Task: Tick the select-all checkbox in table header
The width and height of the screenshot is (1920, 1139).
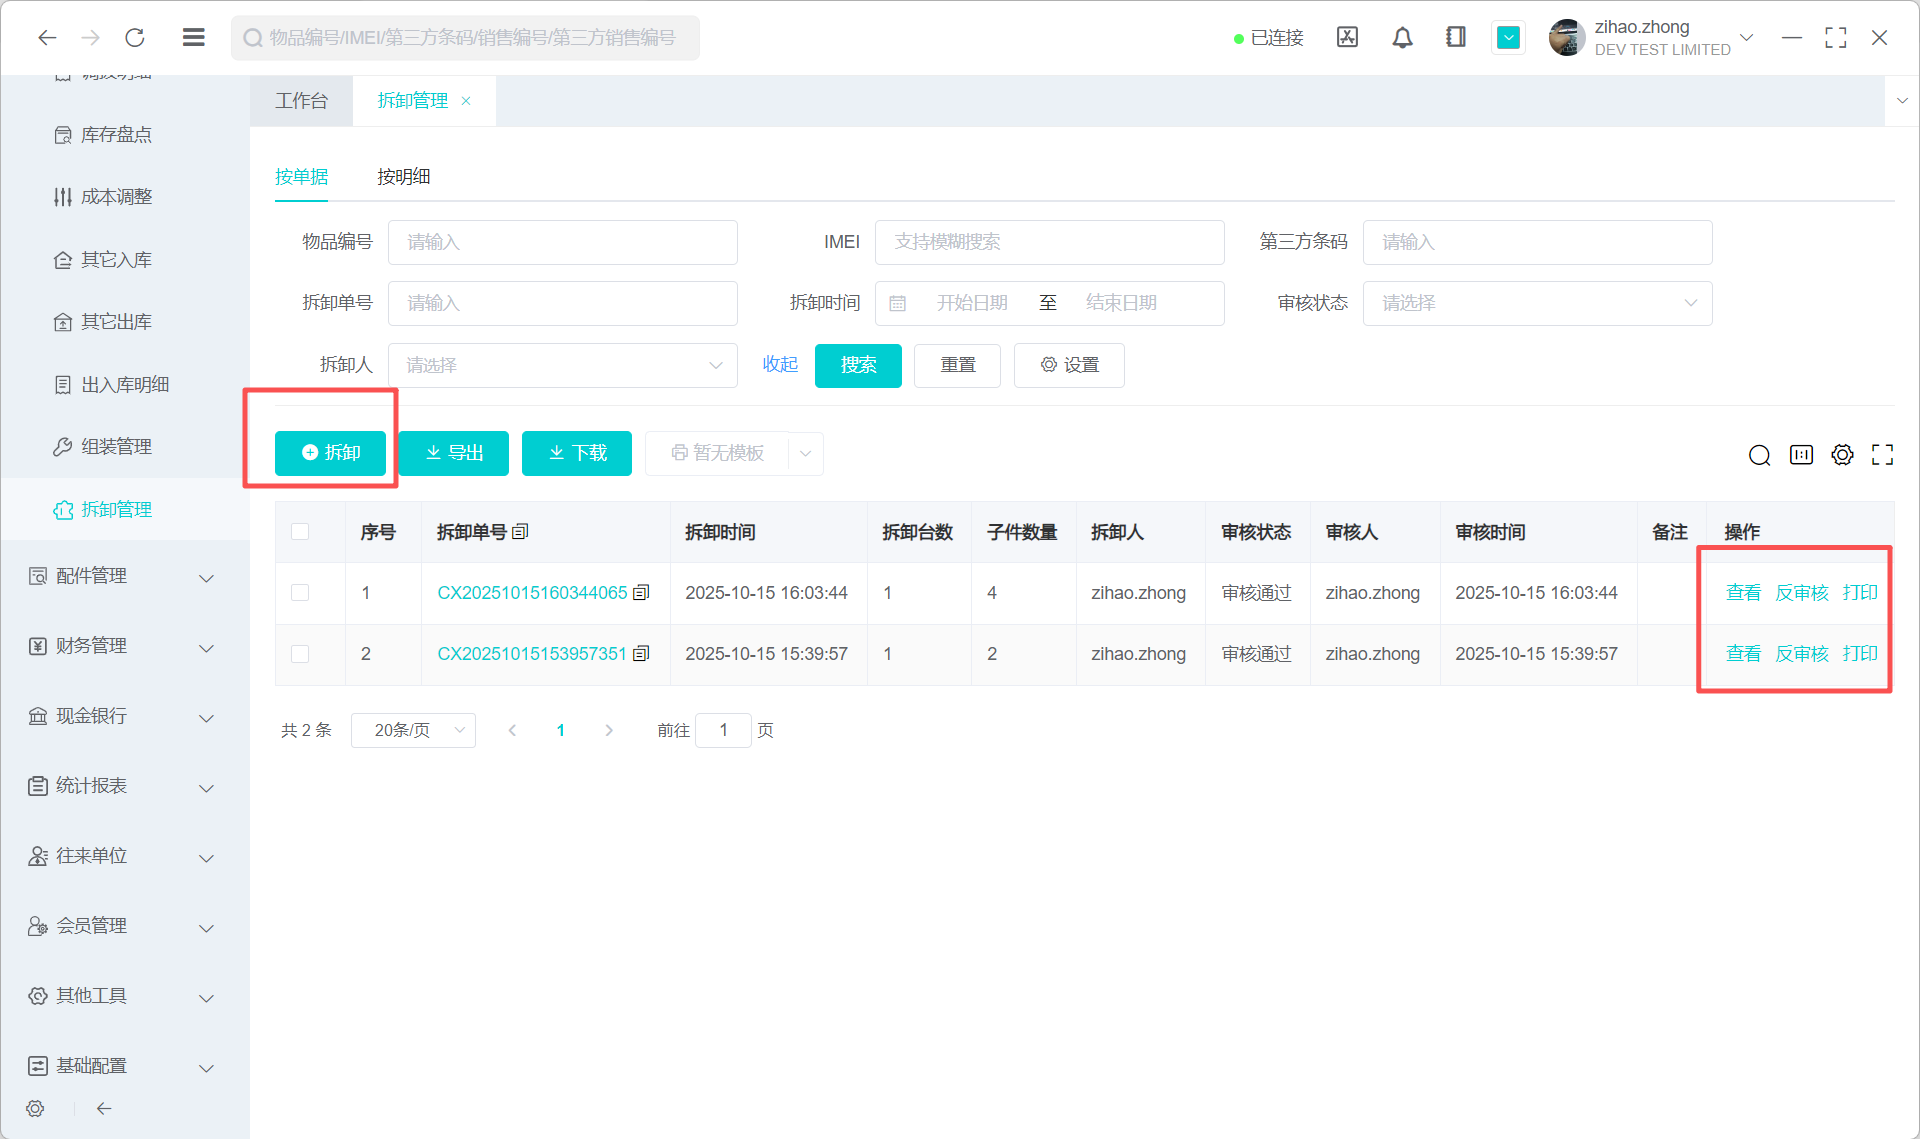Action: 300,532
